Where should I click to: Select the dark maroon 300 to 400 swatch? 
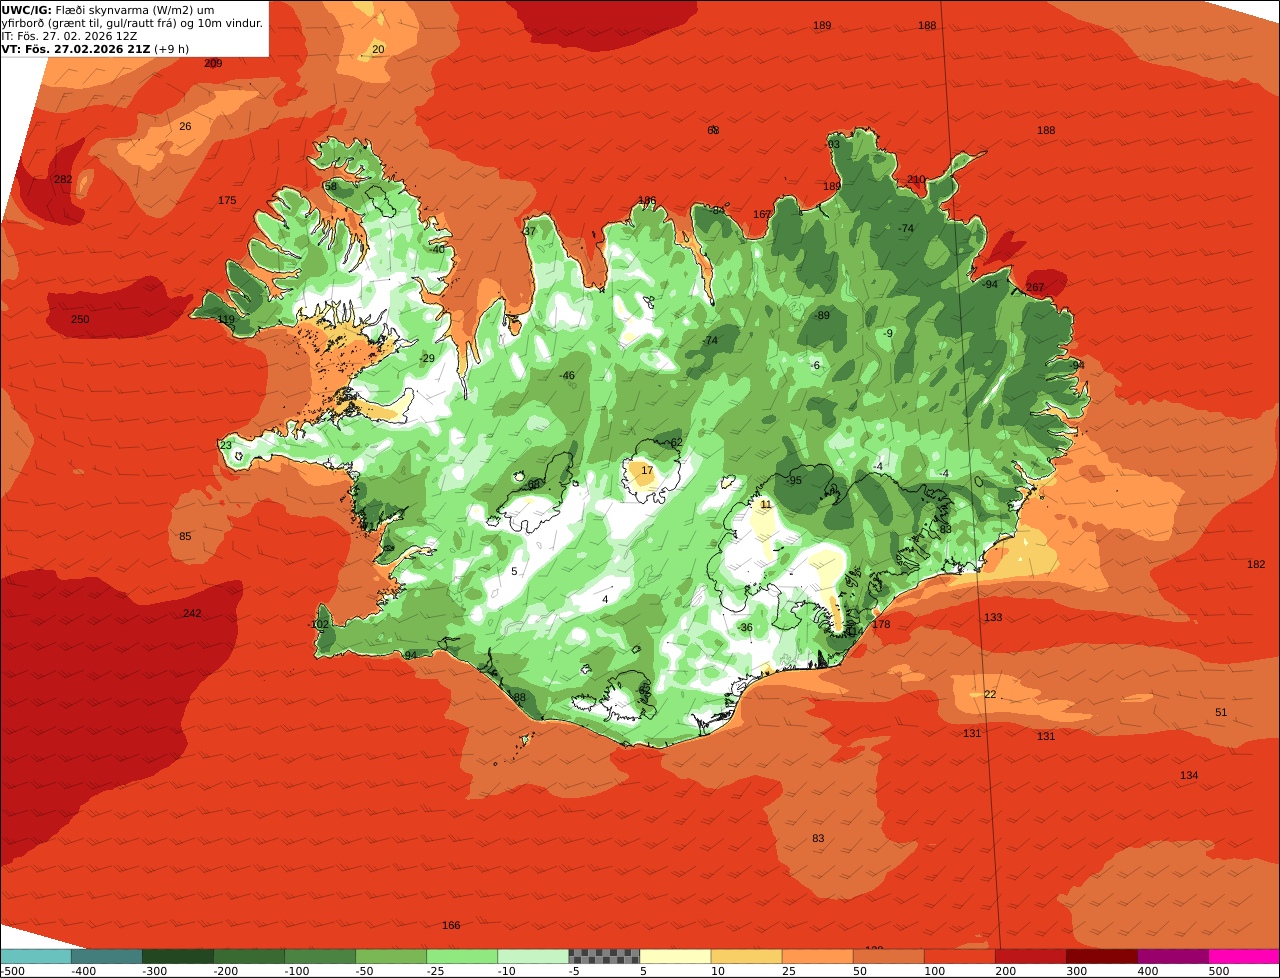tap(1101, 956)
